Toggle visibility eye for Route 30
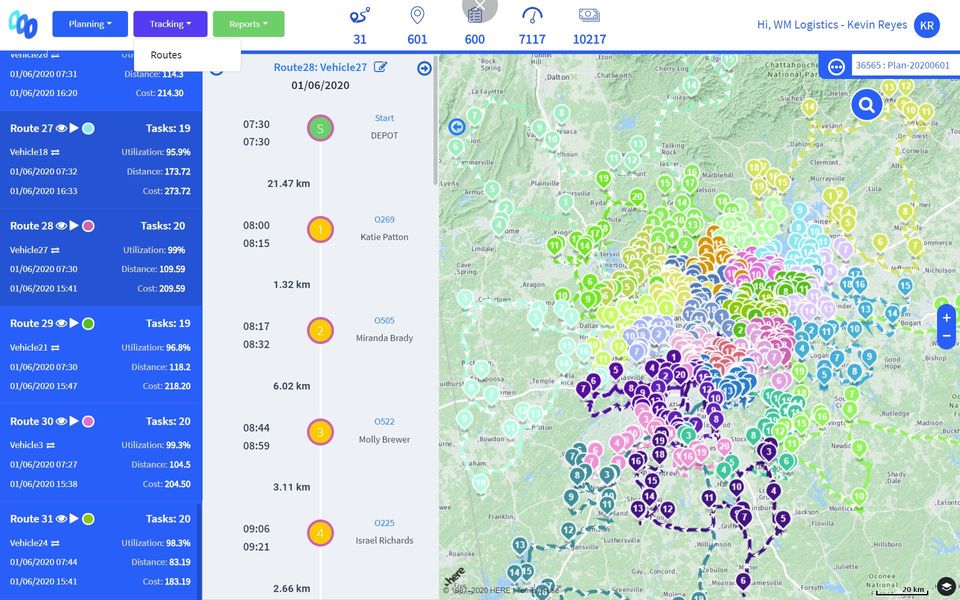This screenshot has width=960, height=600. pos(61,421)
